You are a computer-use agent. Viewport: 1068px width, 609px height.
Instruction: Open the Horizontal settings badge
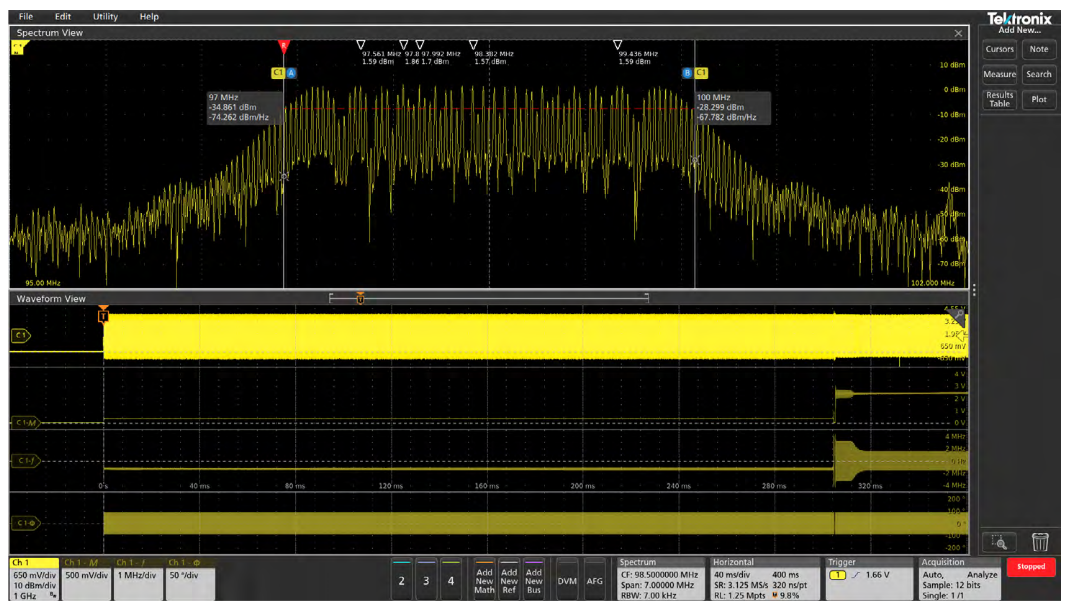pos(763,580)
